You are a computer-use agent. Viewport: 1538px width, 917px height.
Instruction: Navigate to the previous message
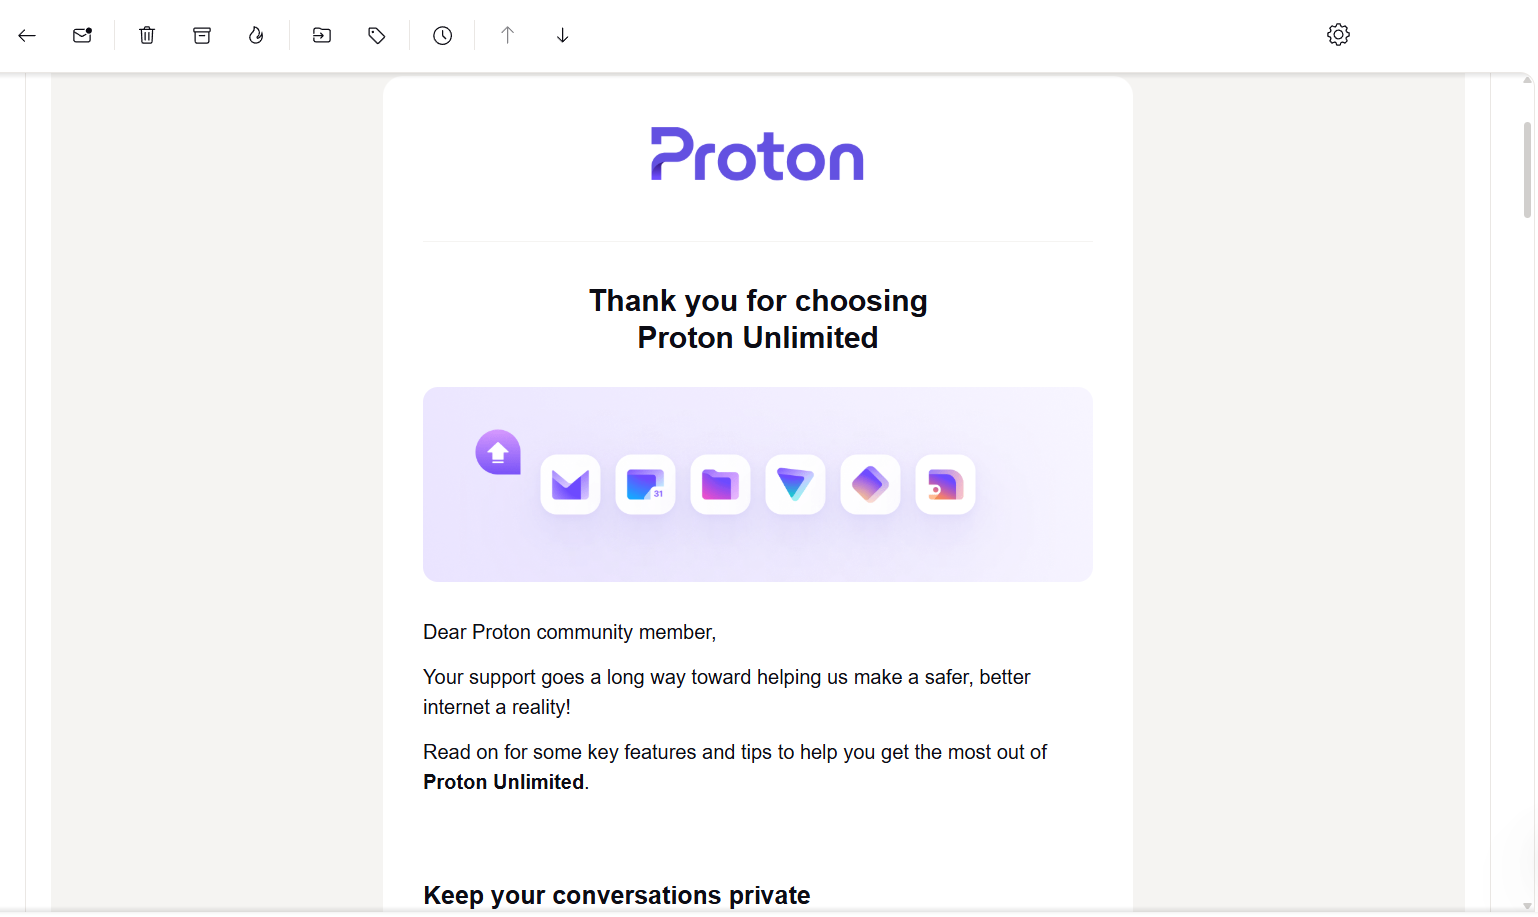(507, 35)
